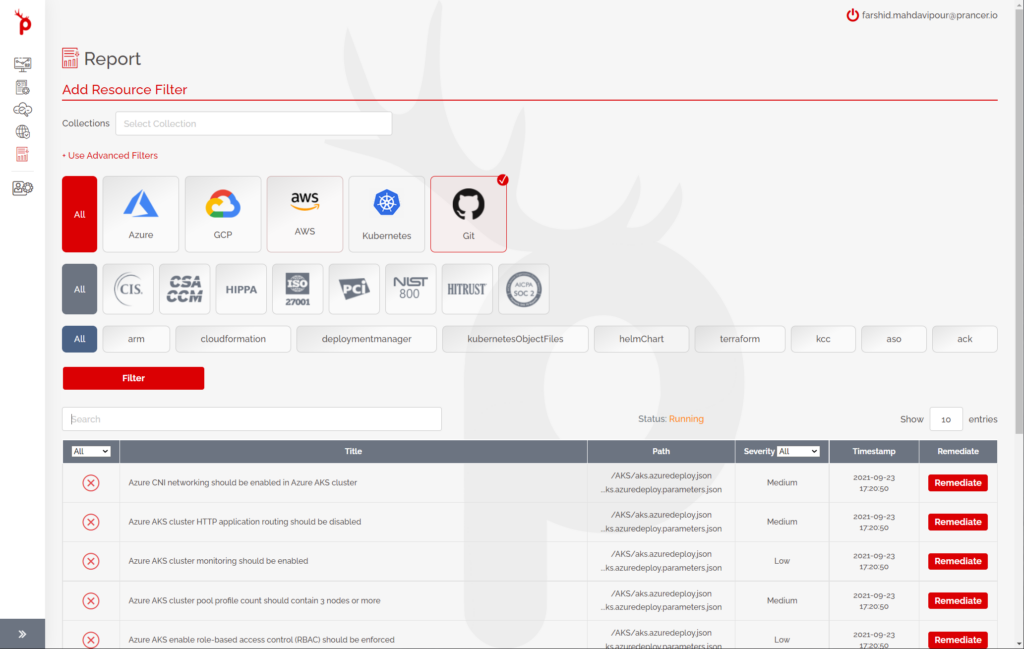Open the Select Collection dropdown
The image size is (1024, 649).
click(253, 123)
